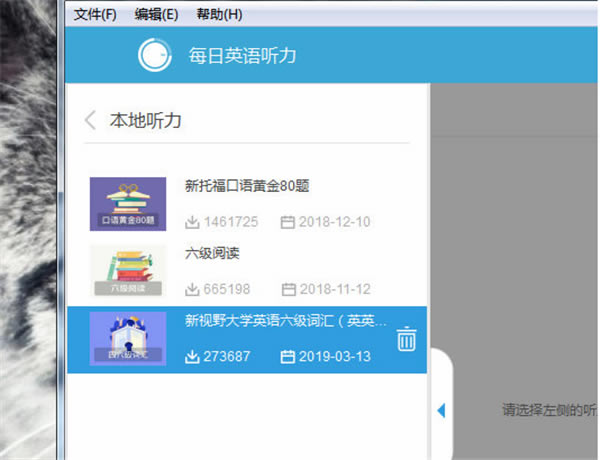
Task: Click calendar icon next to 2018-12-10
Action: click(x=288, y=222)
